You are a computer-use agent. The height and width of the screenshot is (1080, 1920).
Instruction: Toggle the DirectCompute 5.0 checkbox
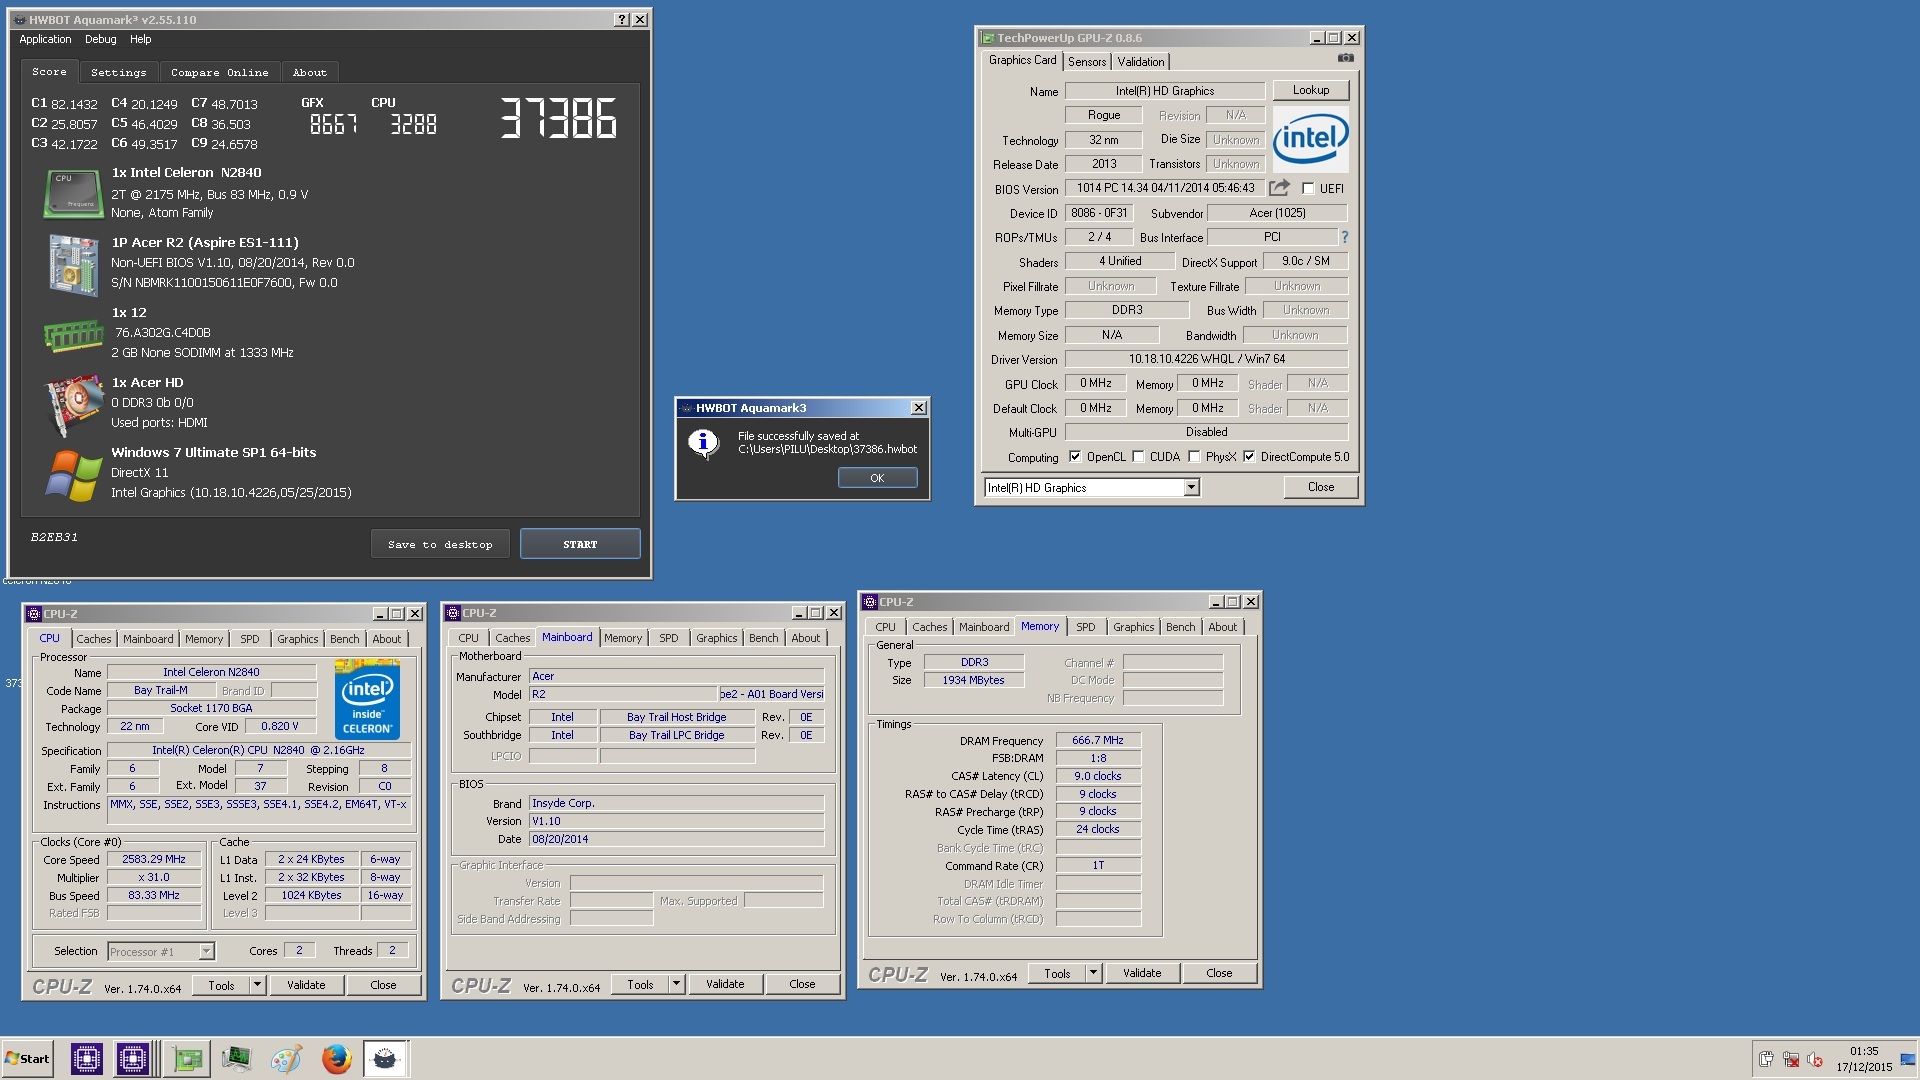point(1249,456)
